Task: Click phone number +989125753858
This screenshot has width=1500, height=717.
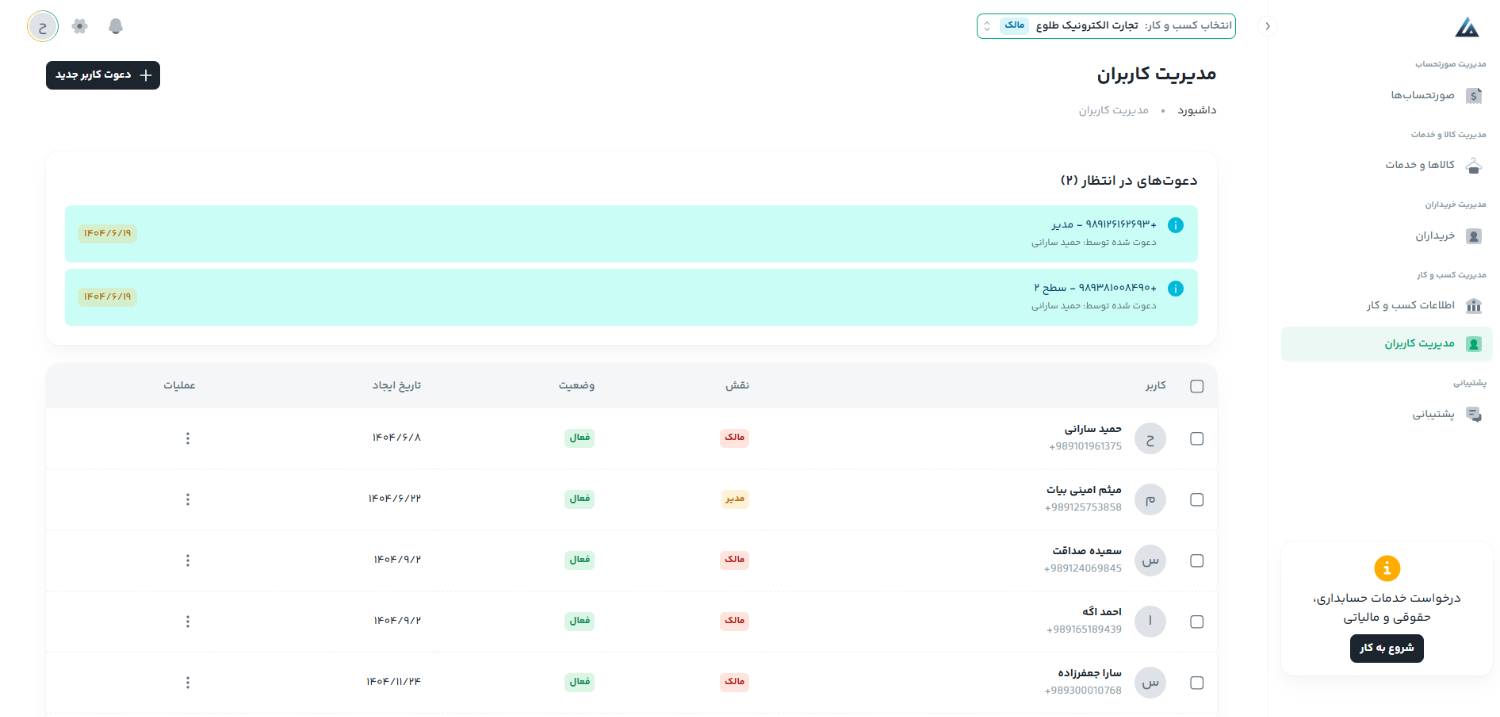Action: click(x=1083, y=508)
